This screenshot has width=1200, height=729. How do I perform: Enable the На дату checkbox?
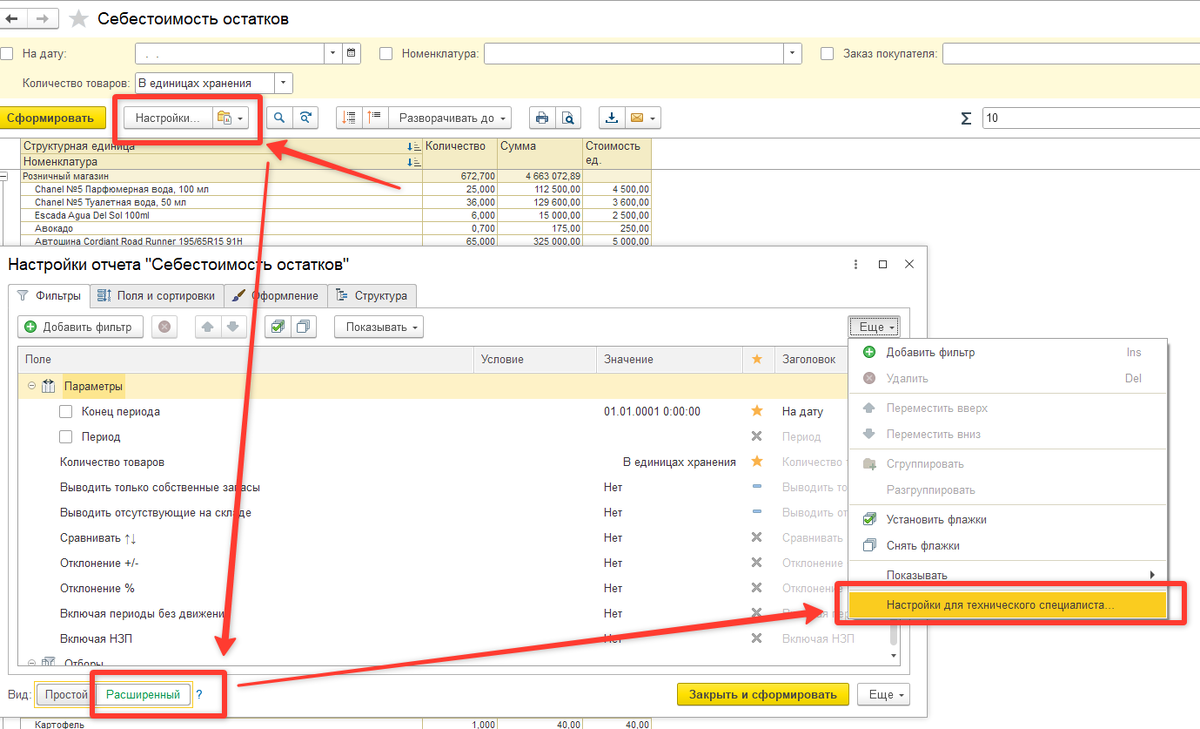[x=8, y=54]
